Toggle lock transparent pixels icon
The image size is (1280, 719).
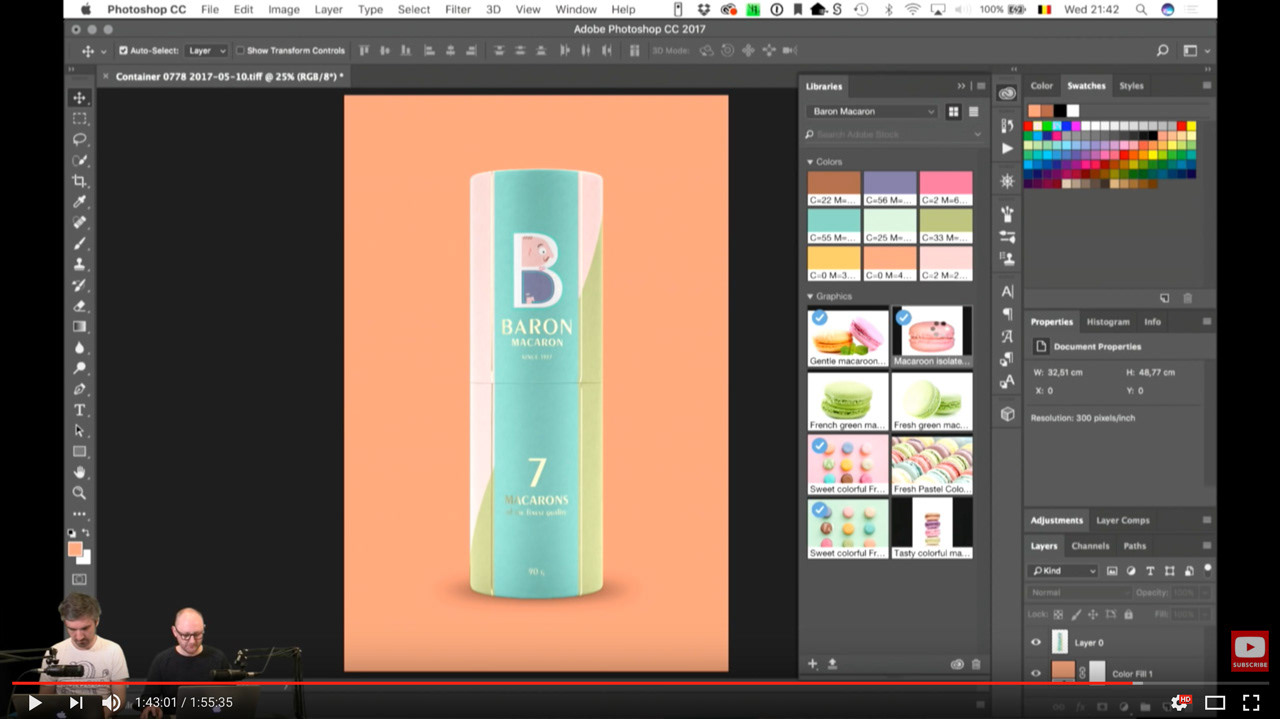(x=1058, y=614)
